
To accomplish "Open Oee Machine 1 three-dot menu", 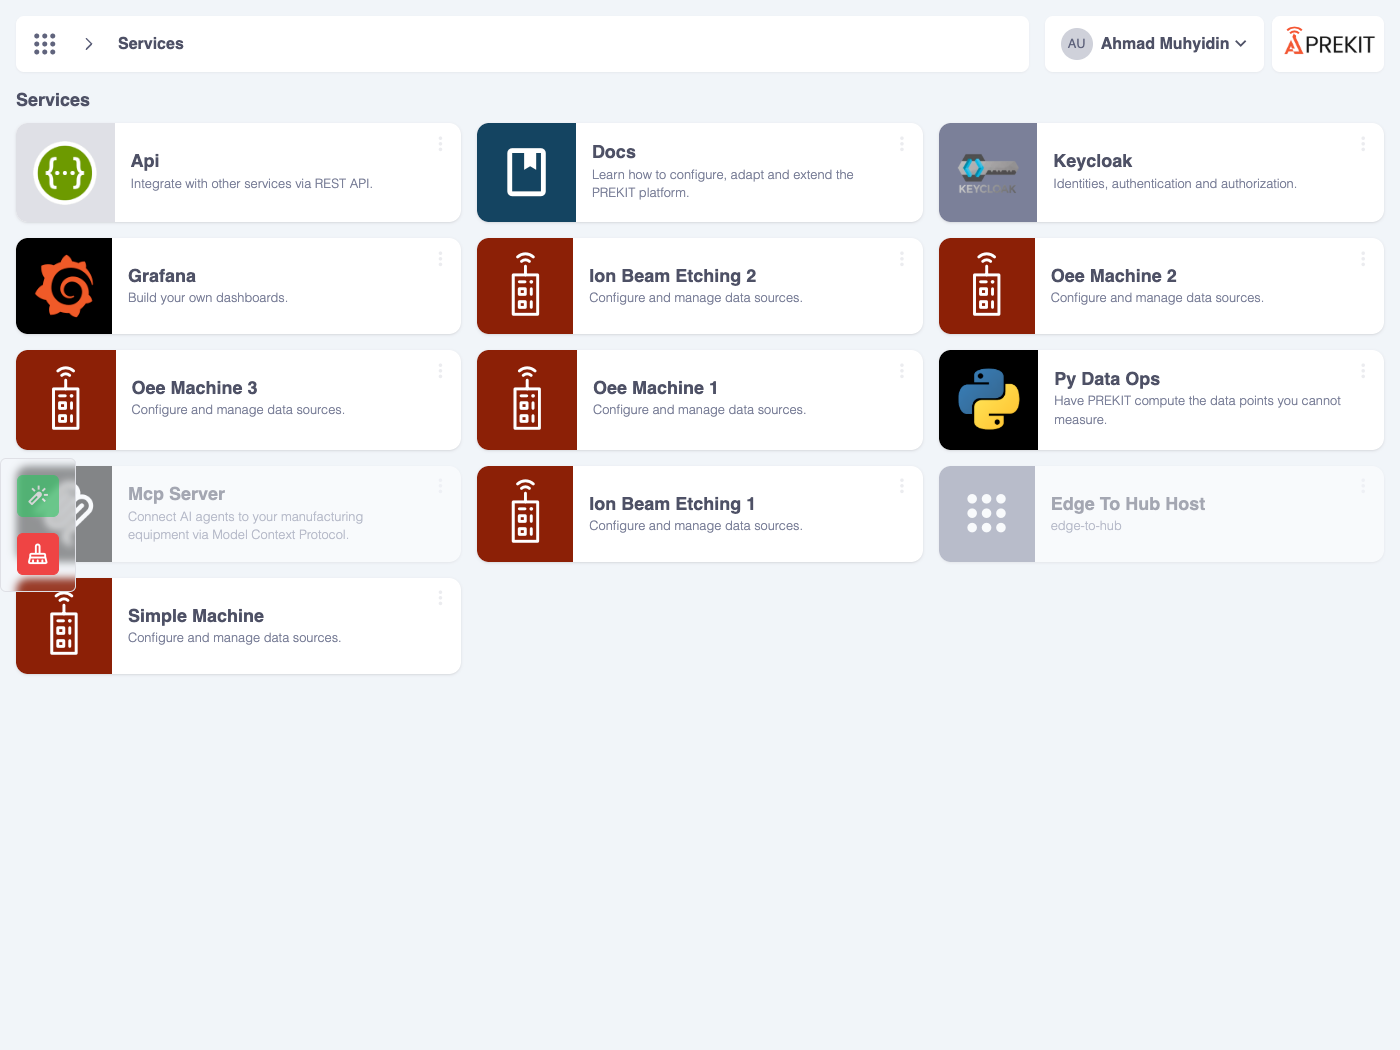I will [x=902, y=371].
